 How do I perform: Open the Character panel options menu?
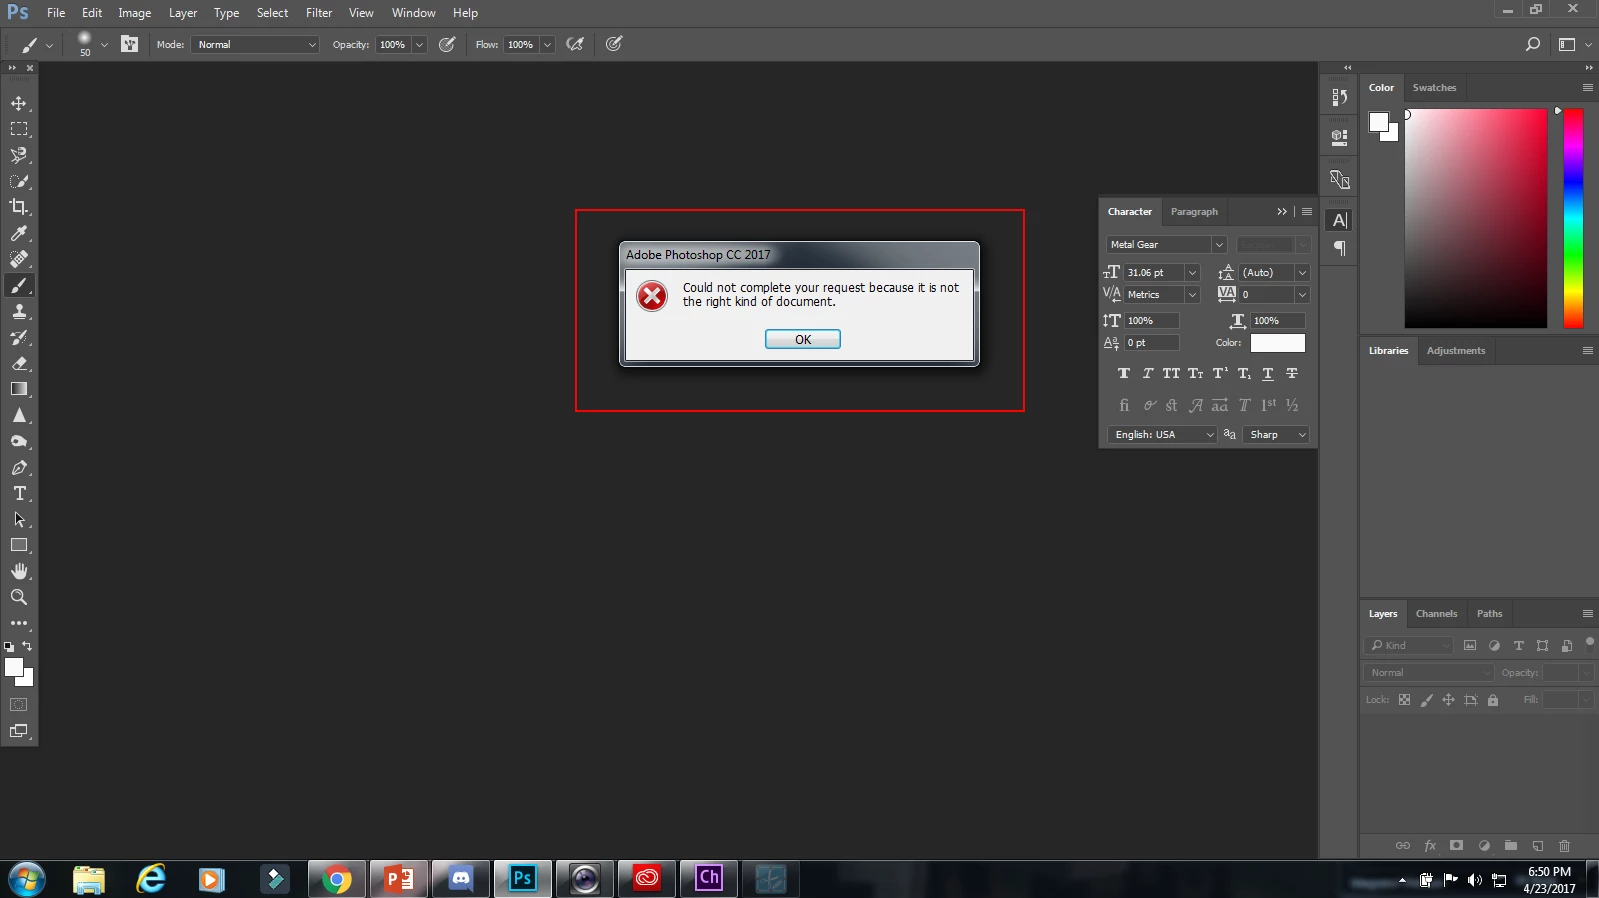[1306, 211]
